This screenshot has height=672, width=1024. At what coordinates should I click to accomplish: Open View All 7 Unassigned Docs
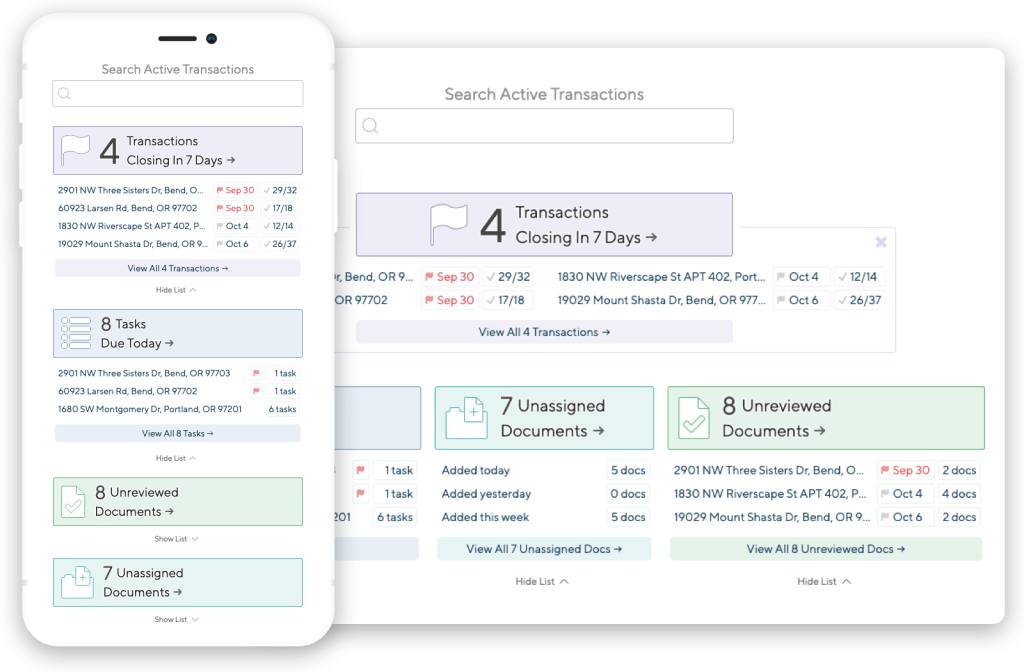[544, 549]
